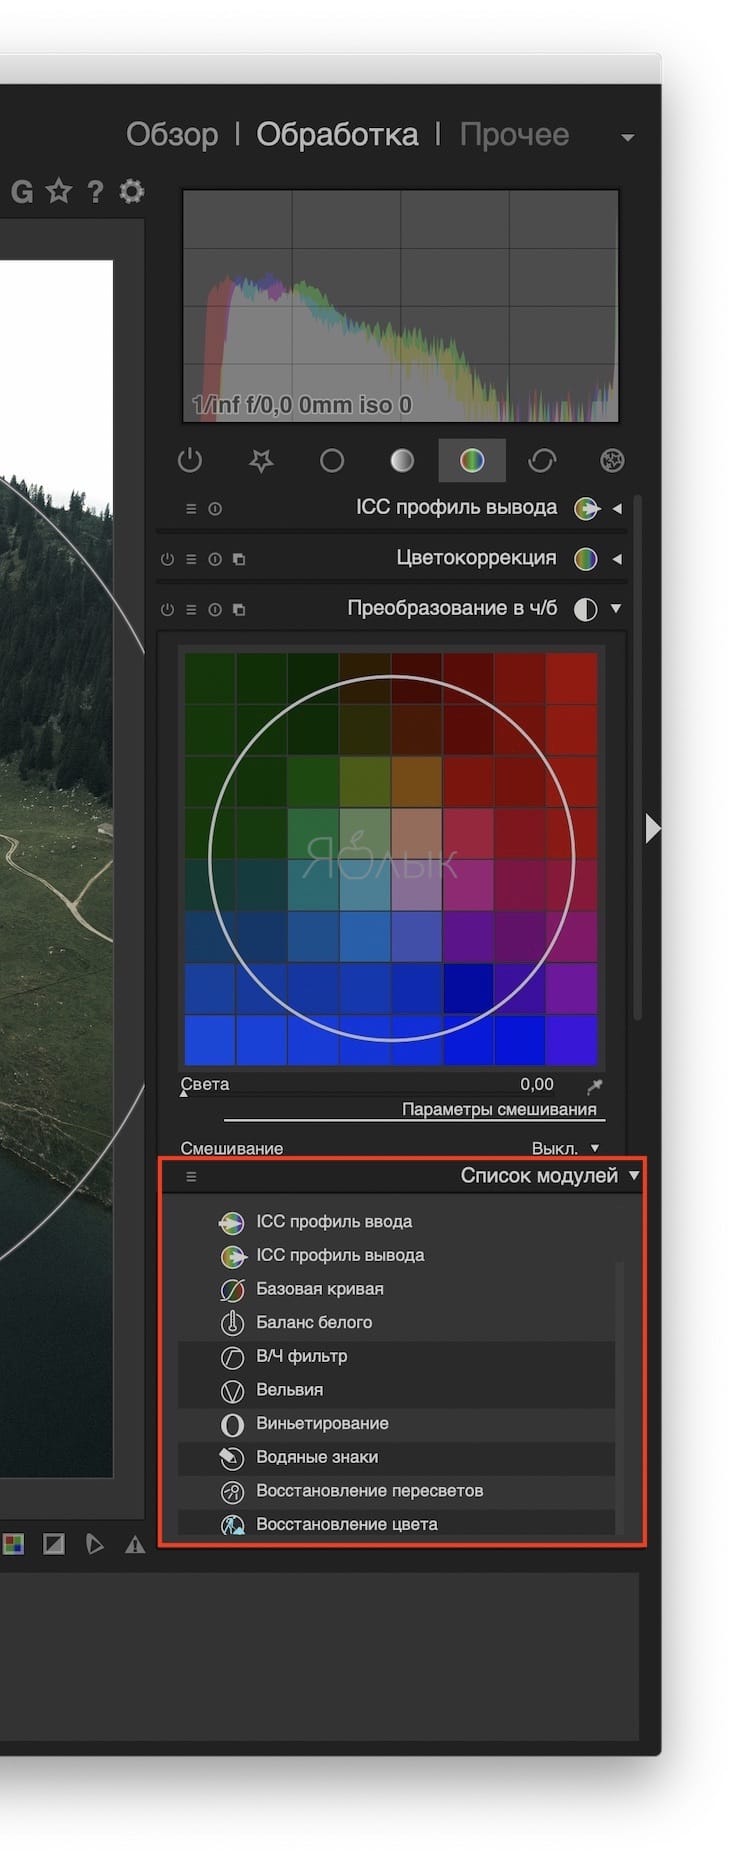Reset parameters of Преобразование в ч/б
Image resolution: width=740 pixels, height=1860 pixels.
pos(215,609)
